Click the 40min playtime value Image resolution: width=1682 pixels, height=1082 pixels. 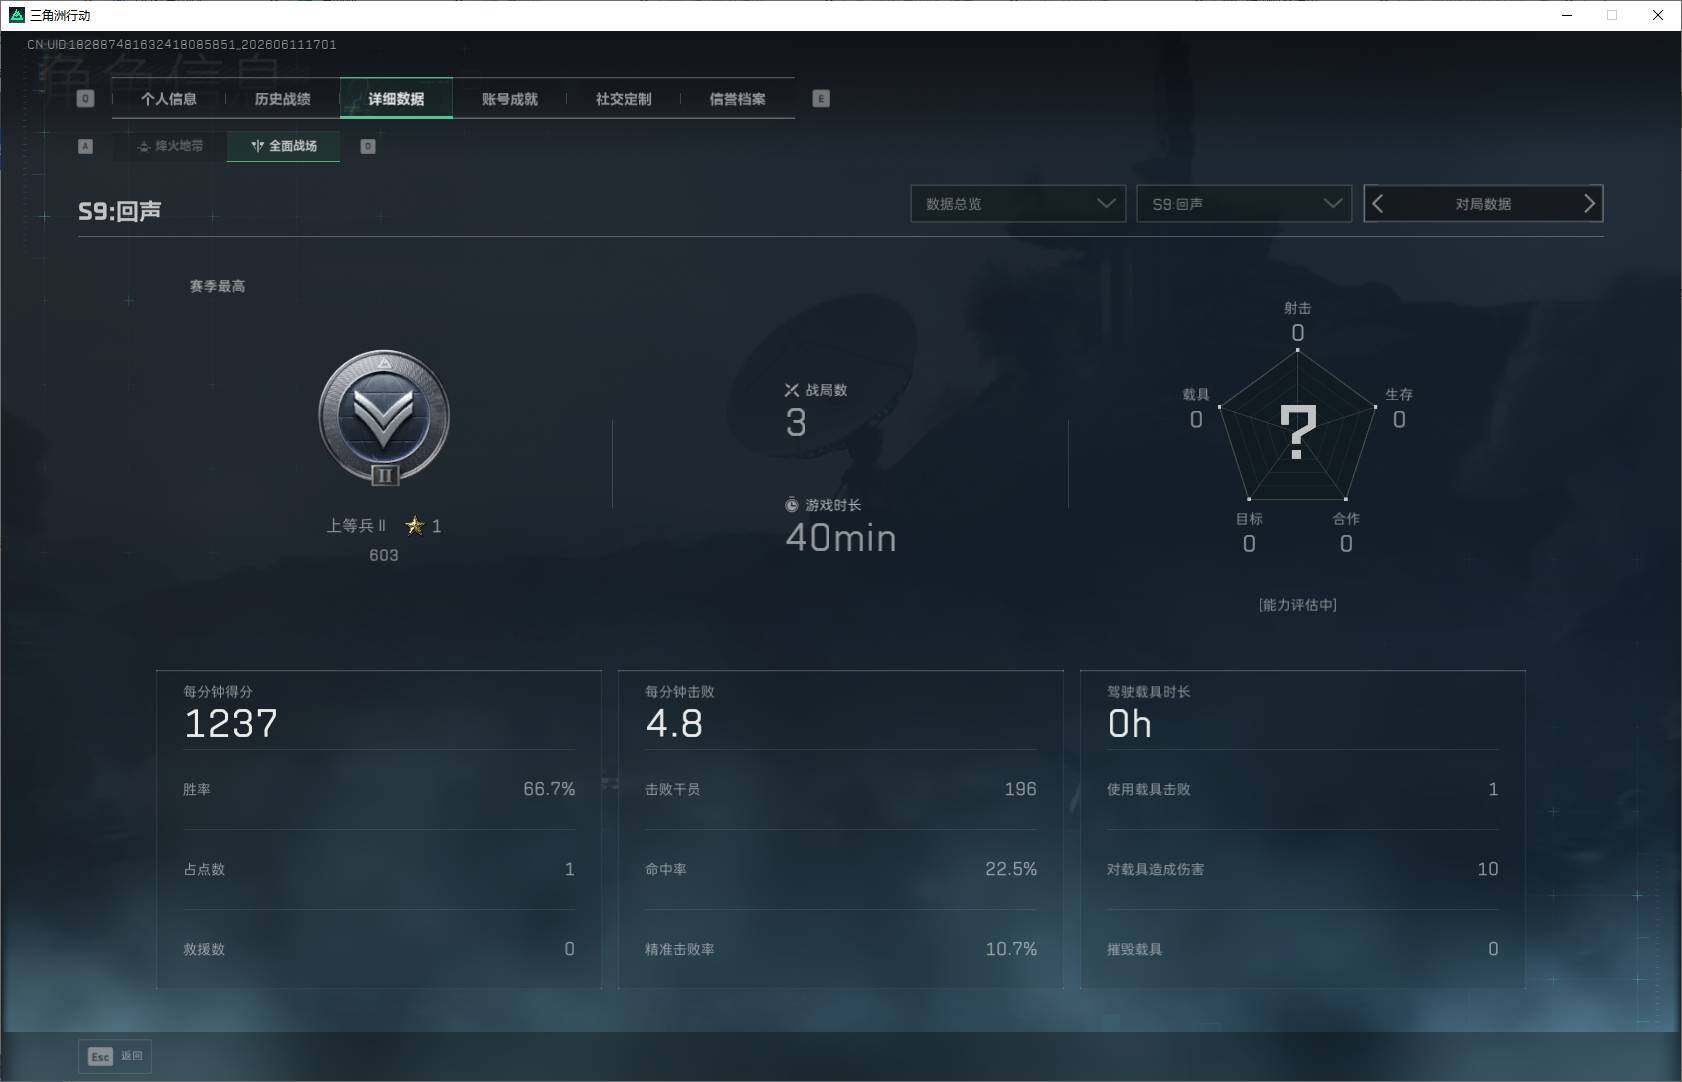tap(841, 538)
